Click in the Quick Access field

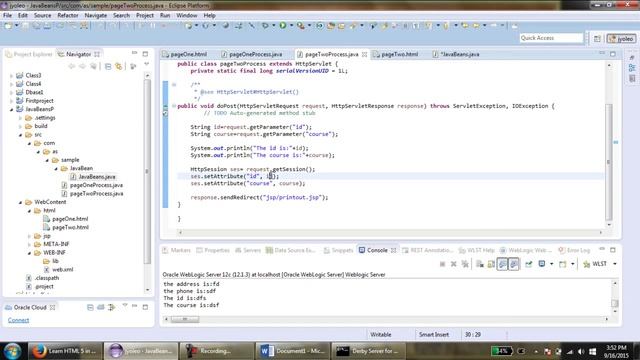point(551,38)
